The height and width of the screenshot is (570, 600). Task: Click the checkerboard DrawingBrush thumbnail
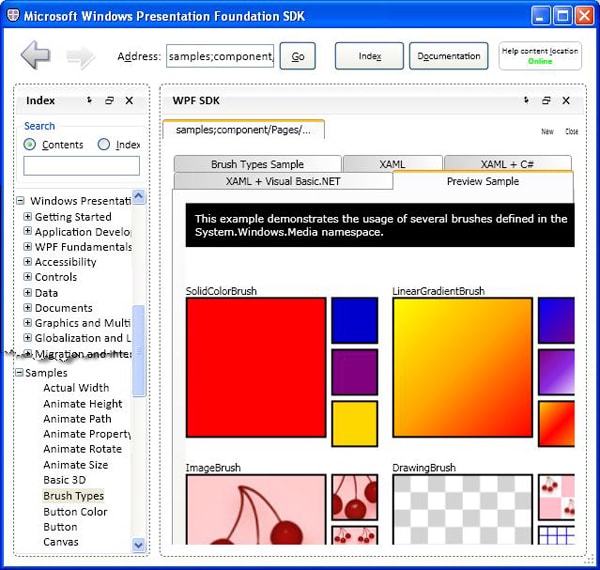point(463,509)
